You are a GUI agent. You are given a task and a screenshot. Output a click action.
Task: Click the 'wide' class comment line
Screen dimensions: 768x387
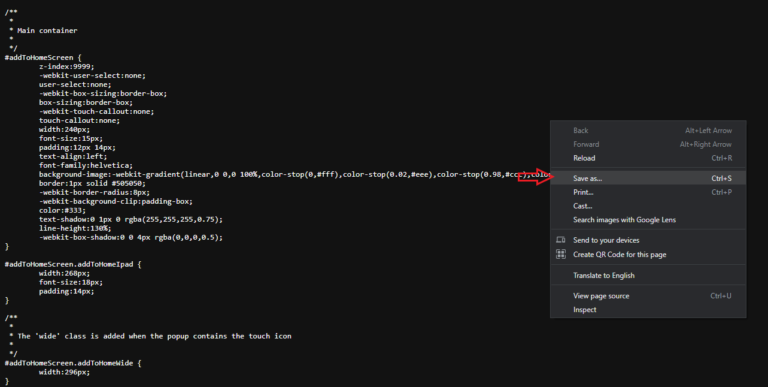(x=155, y=336)
